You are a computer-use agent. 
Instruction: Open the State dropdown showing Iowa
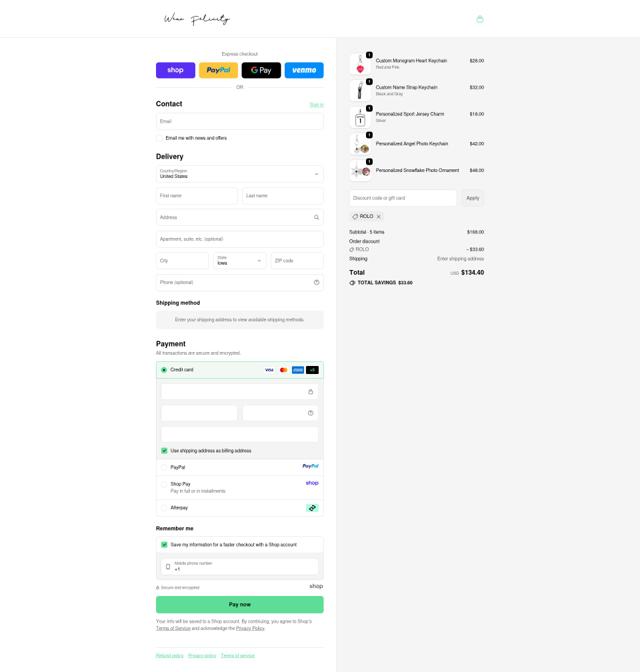point(240,261)
